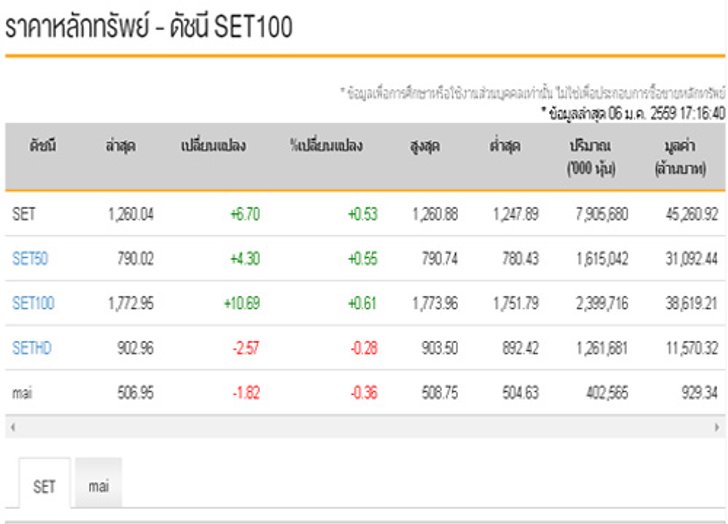Open the SETHD index link

pos(32,348)
